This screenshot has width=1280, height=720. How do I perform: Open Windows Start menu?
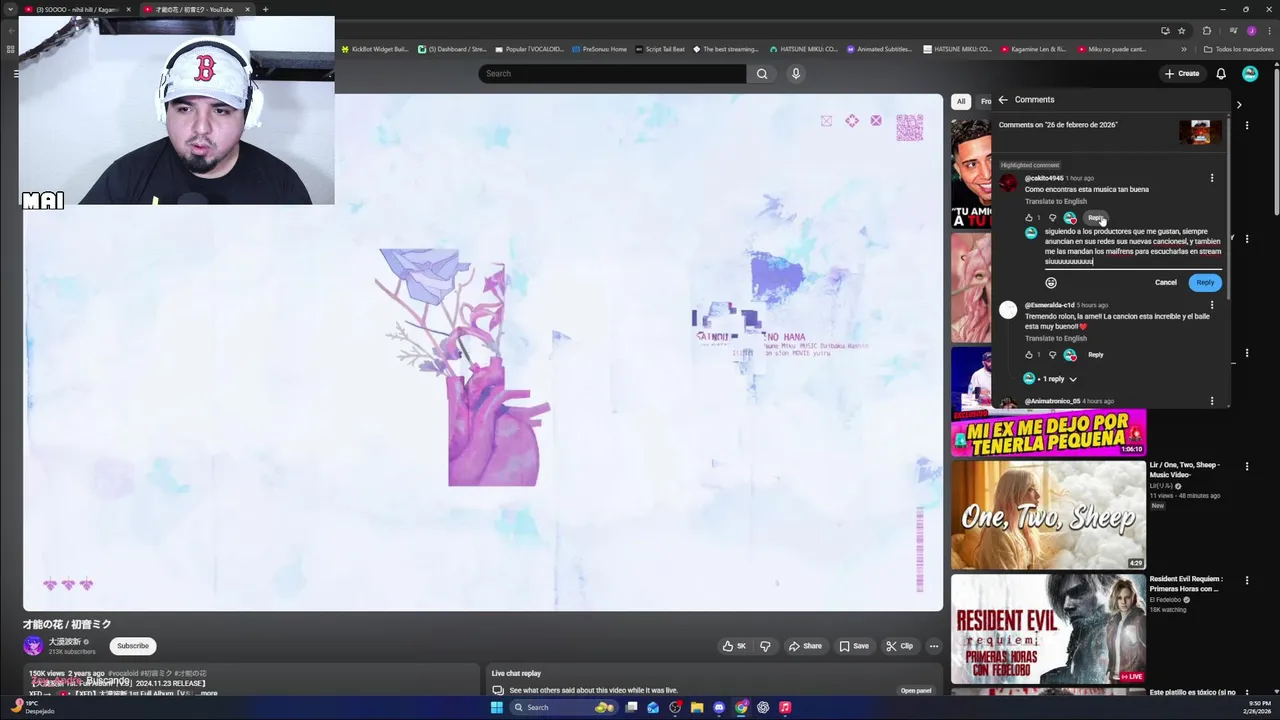pyautogui.click(x=497, y=707)
